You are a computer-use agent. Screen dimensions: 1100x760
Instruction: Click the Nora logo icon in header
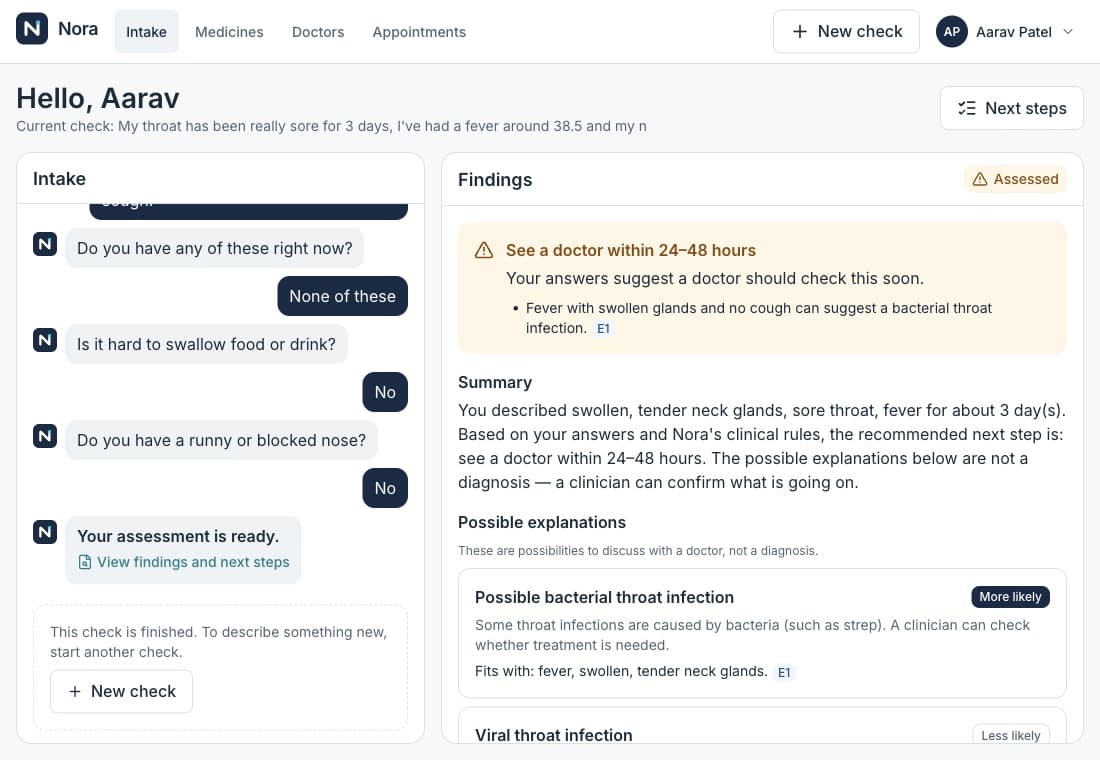point(32,29)
